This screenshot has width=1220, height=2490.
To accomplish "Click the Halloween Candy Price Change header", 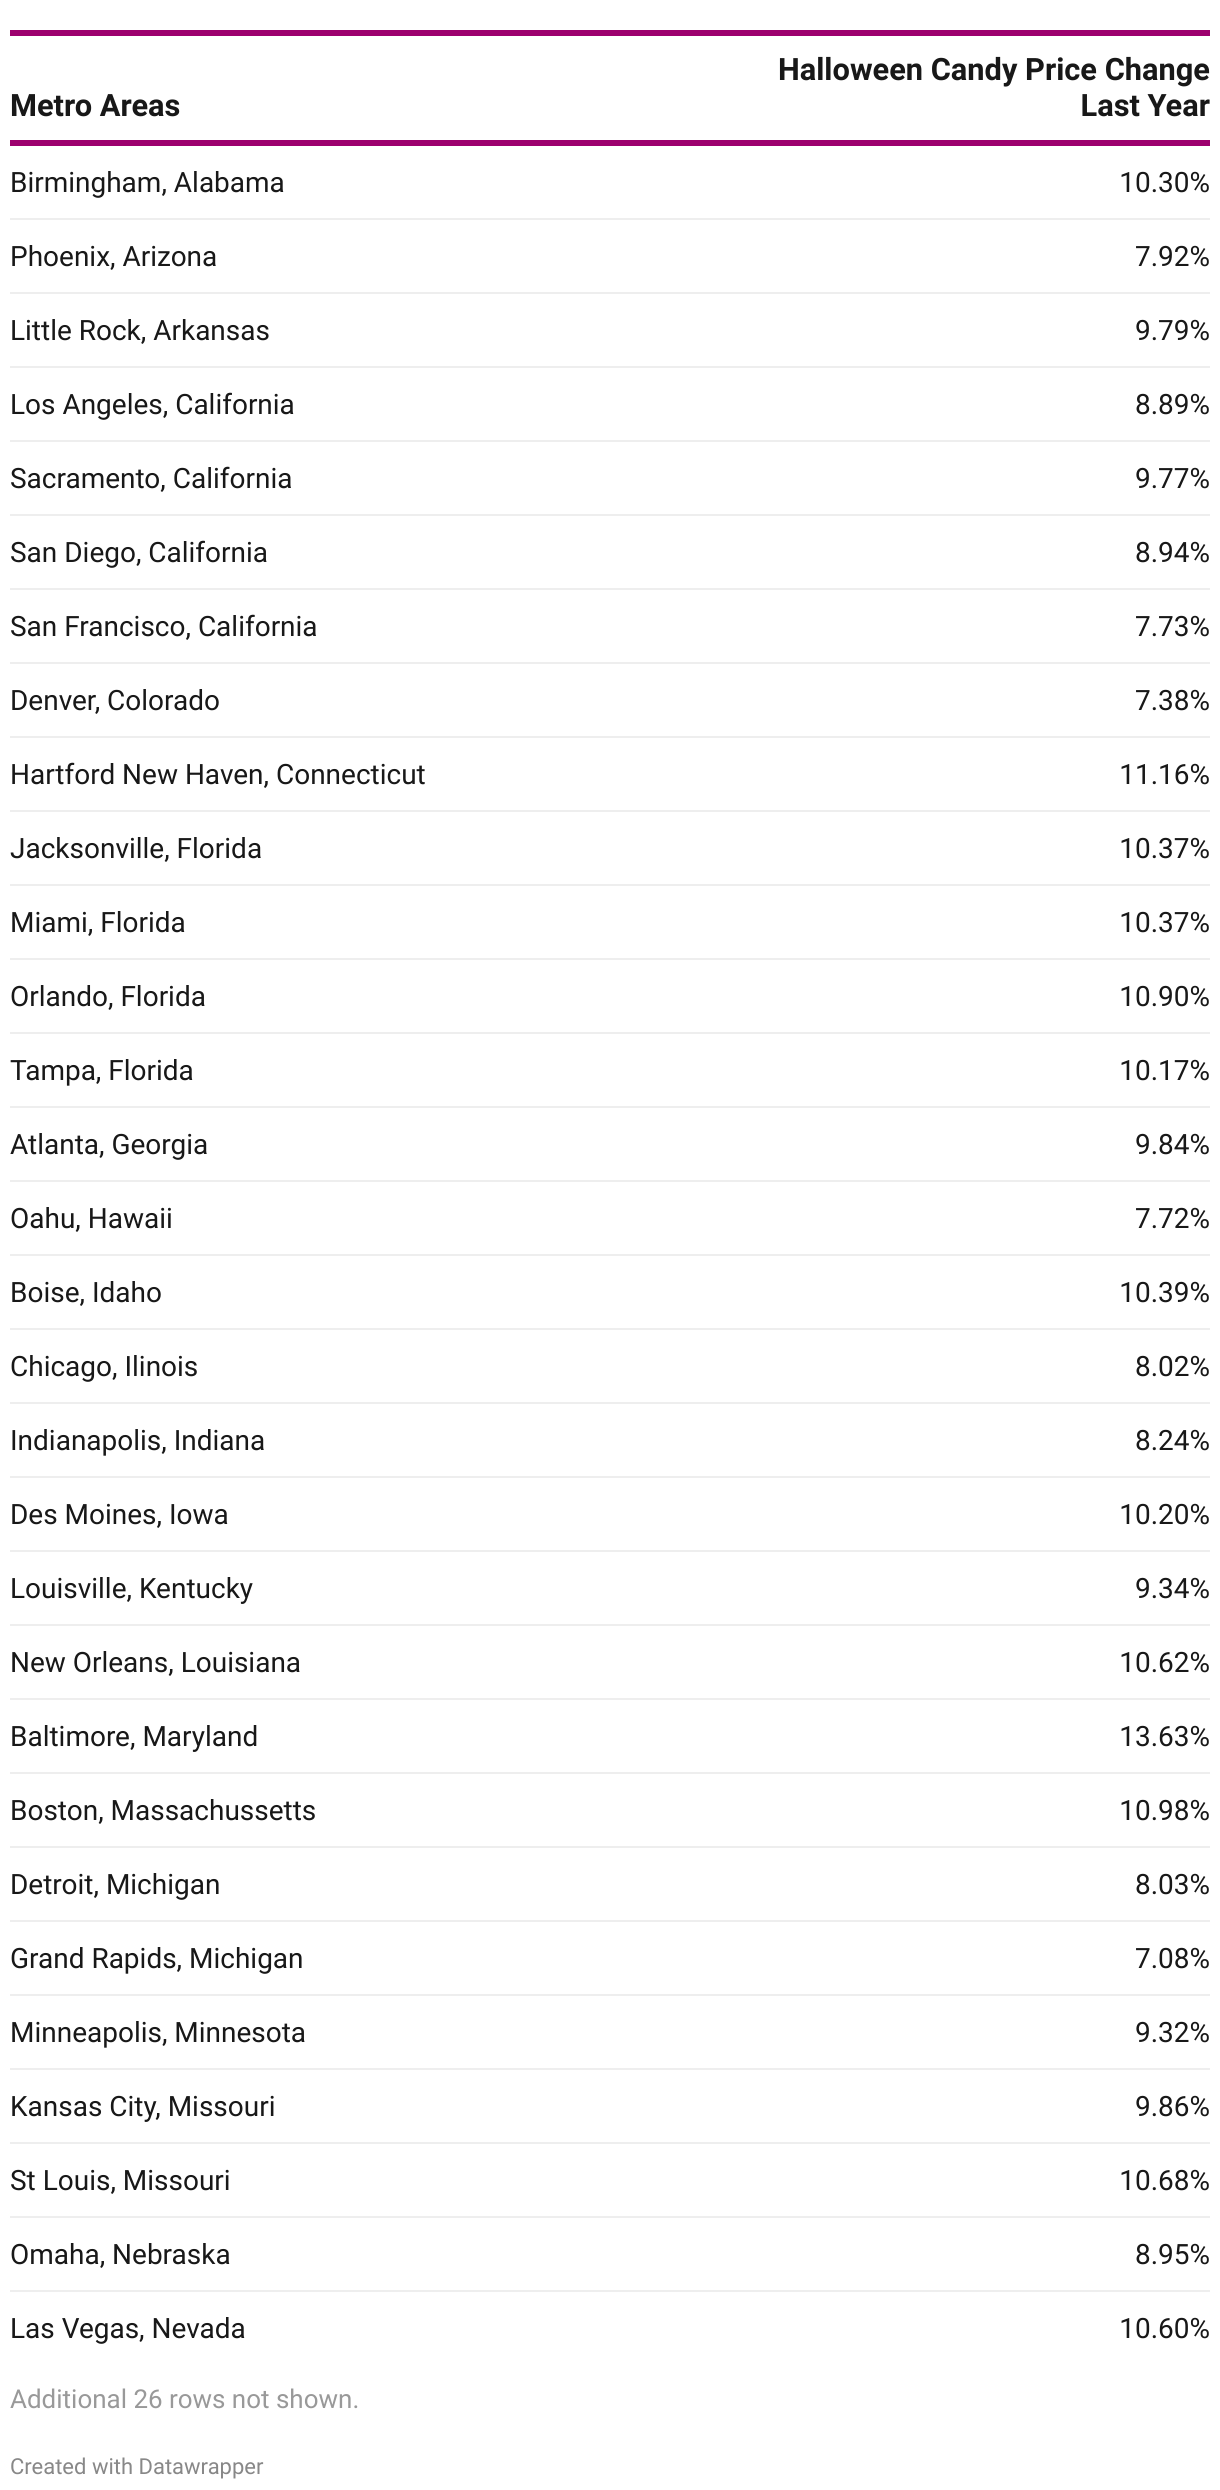I will coord(994,88).
